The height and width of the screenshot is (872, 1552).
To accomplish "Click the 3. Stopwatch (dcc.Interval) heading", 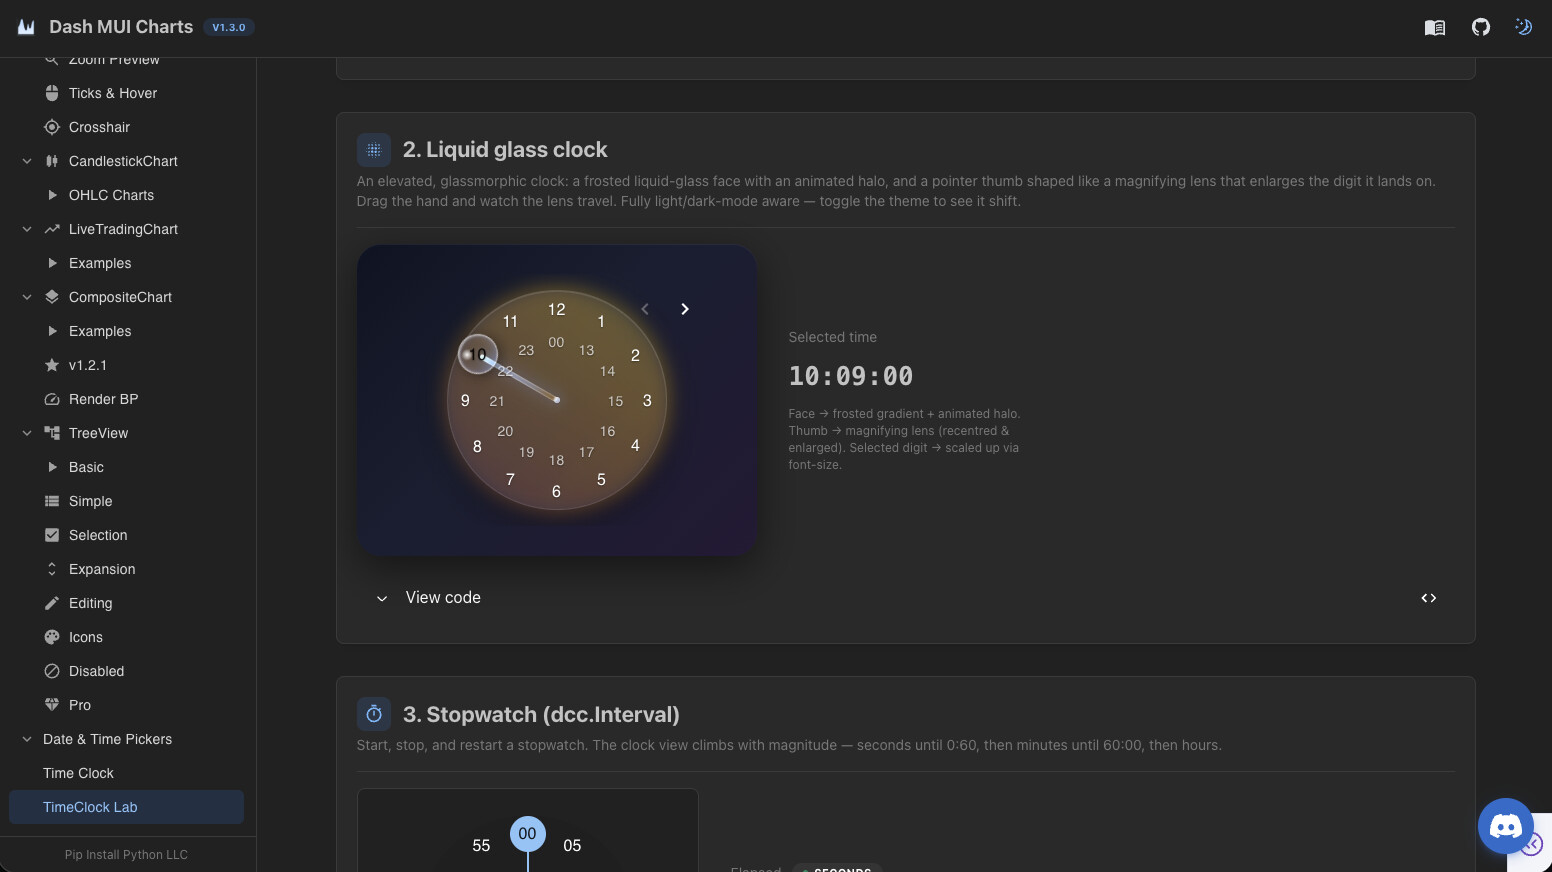I will [x=541, y=714].
